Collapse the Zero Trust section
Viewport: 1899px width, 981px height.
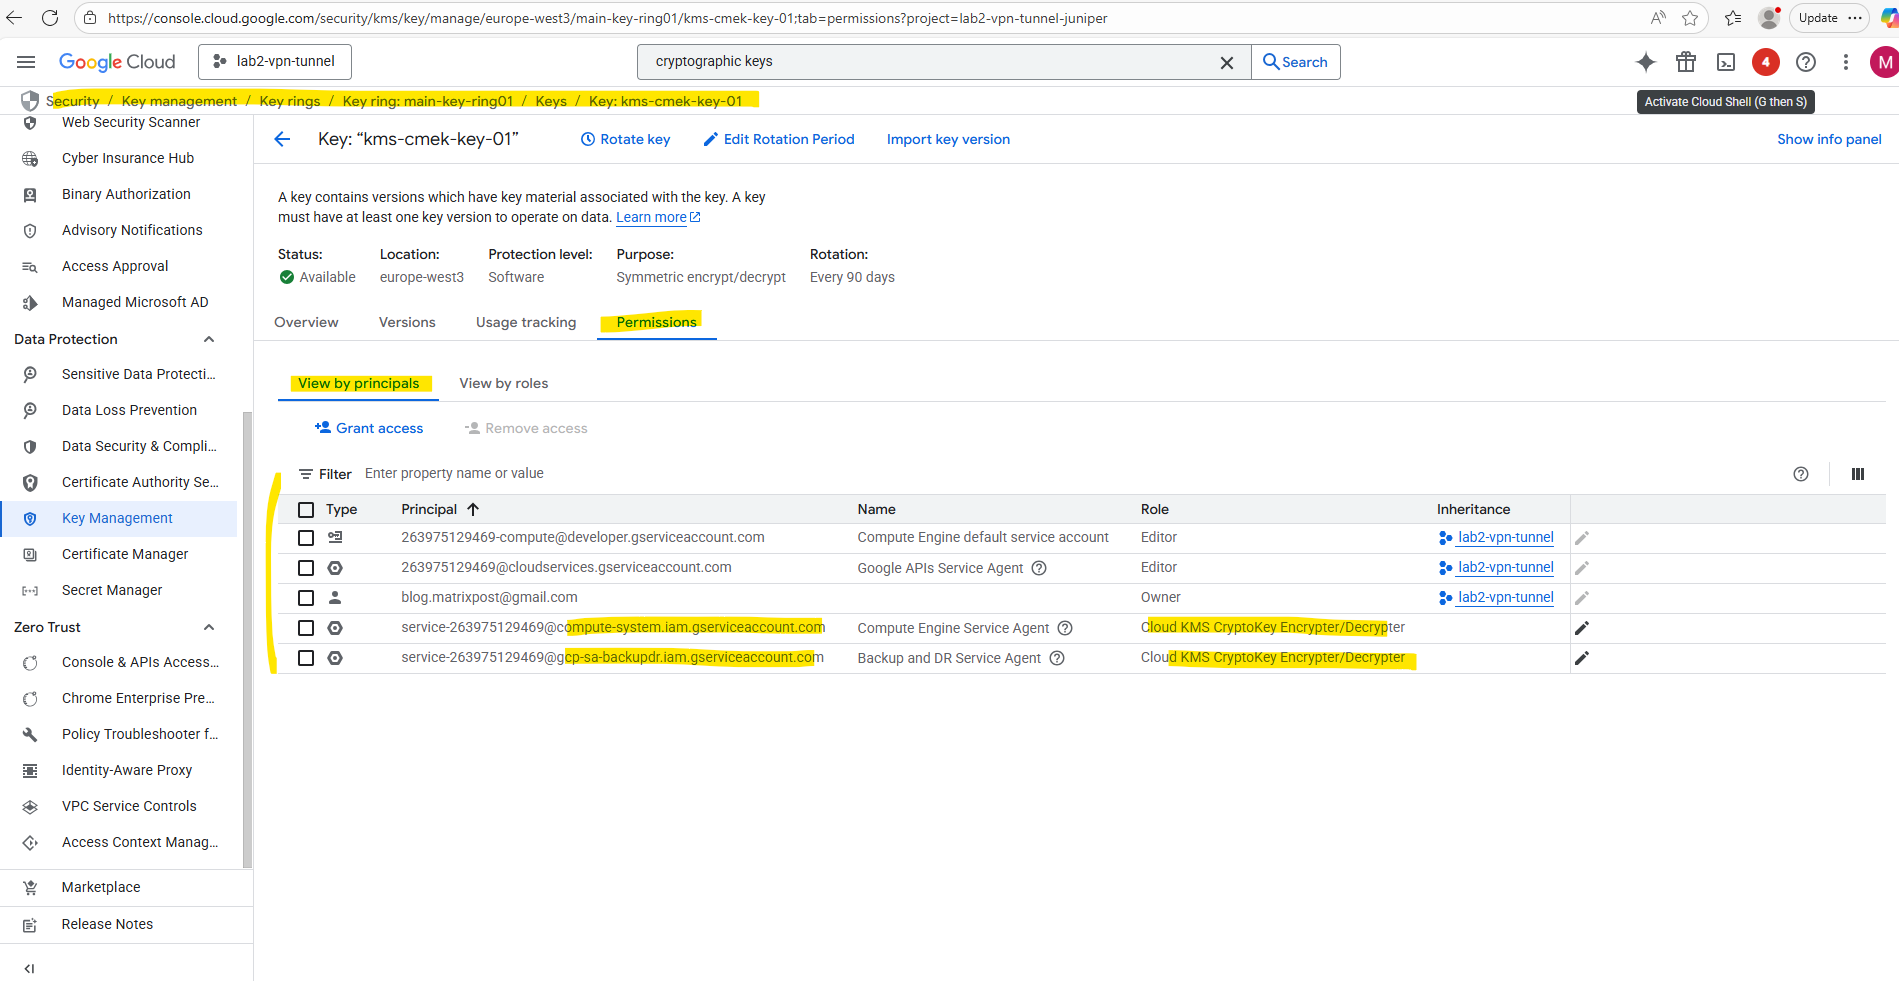click(209, 628)
